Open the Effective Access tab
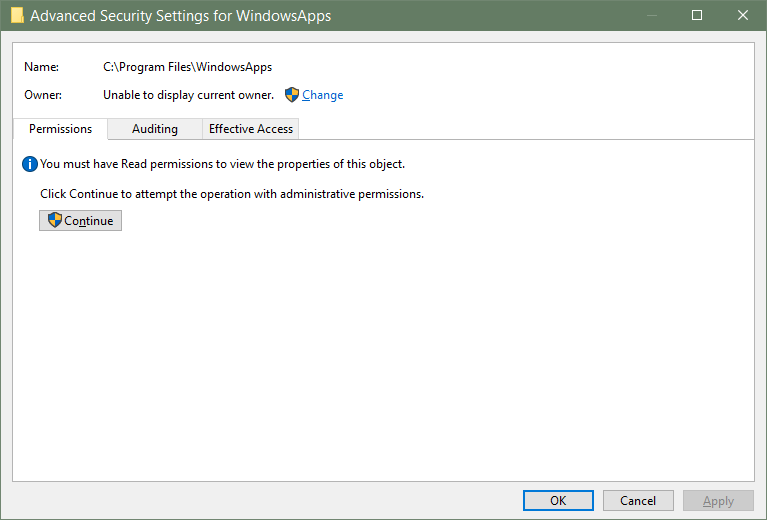767x520 pixels. tap(251, 129)
